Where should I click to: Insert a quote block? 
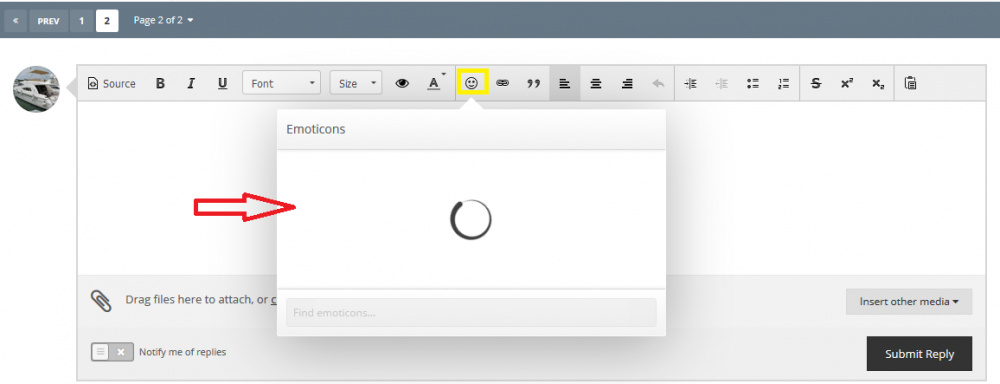pos(533,84)
